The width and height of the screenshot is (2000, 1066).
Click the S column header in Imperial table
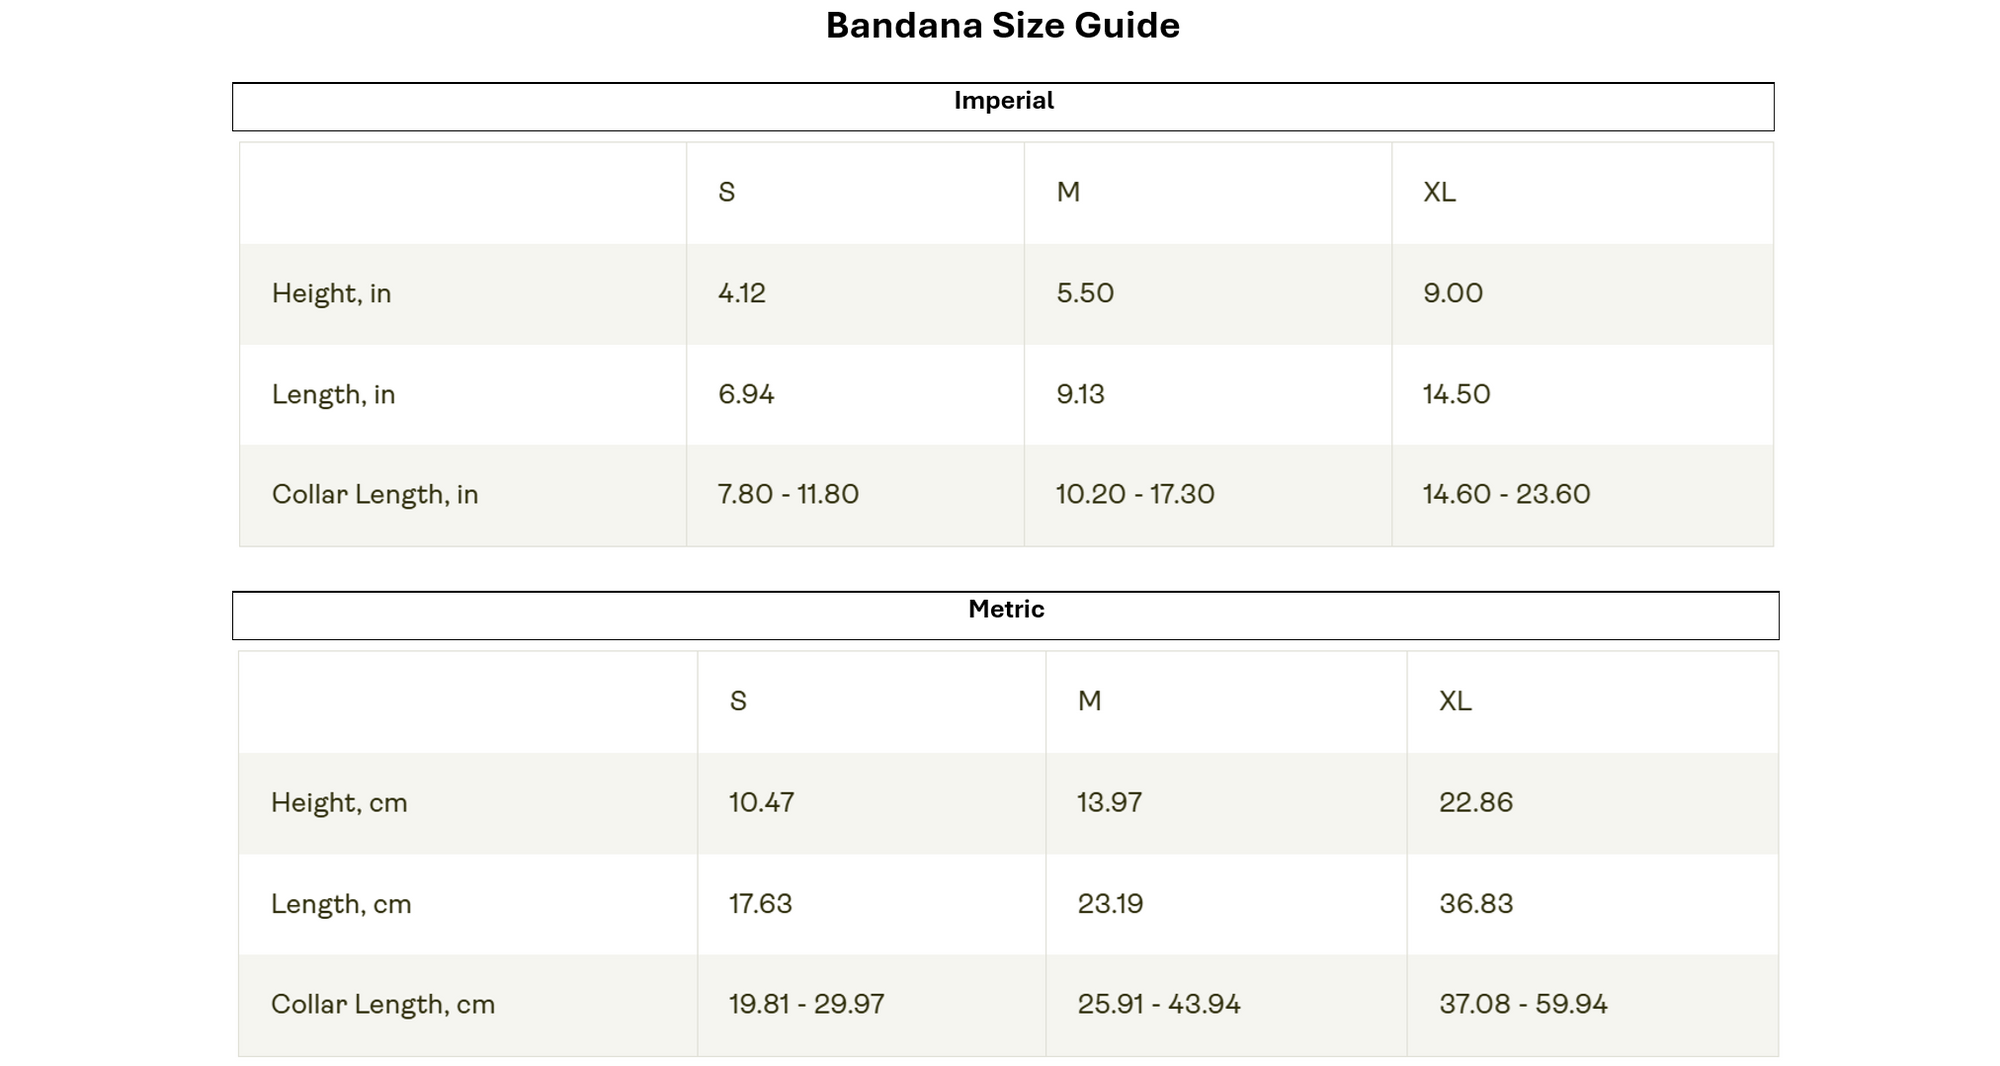727,192
